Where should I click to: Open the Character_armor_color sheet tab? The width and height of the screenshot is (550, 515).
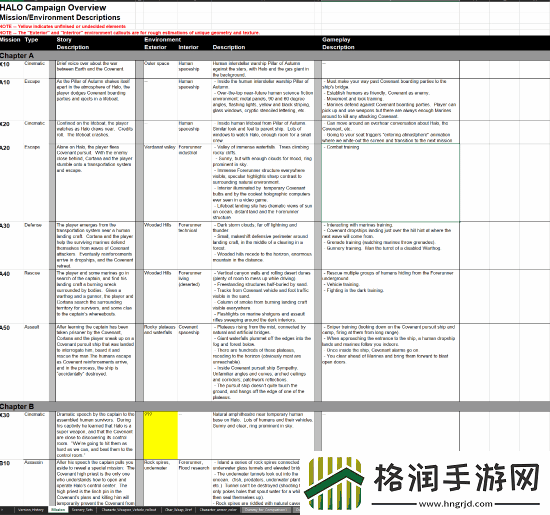[x=218, y=510]
